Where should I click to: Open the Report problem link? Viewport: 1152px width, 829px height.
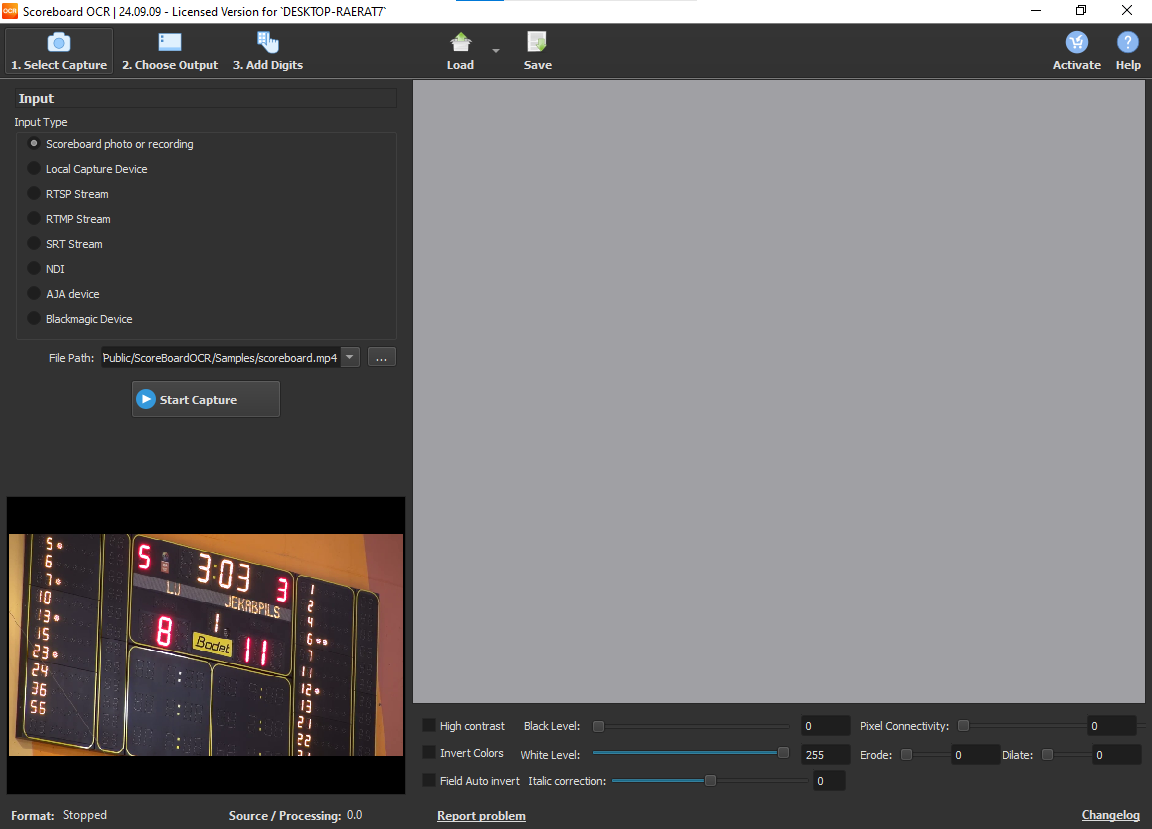pyautogui.click(x=481, y=816)
